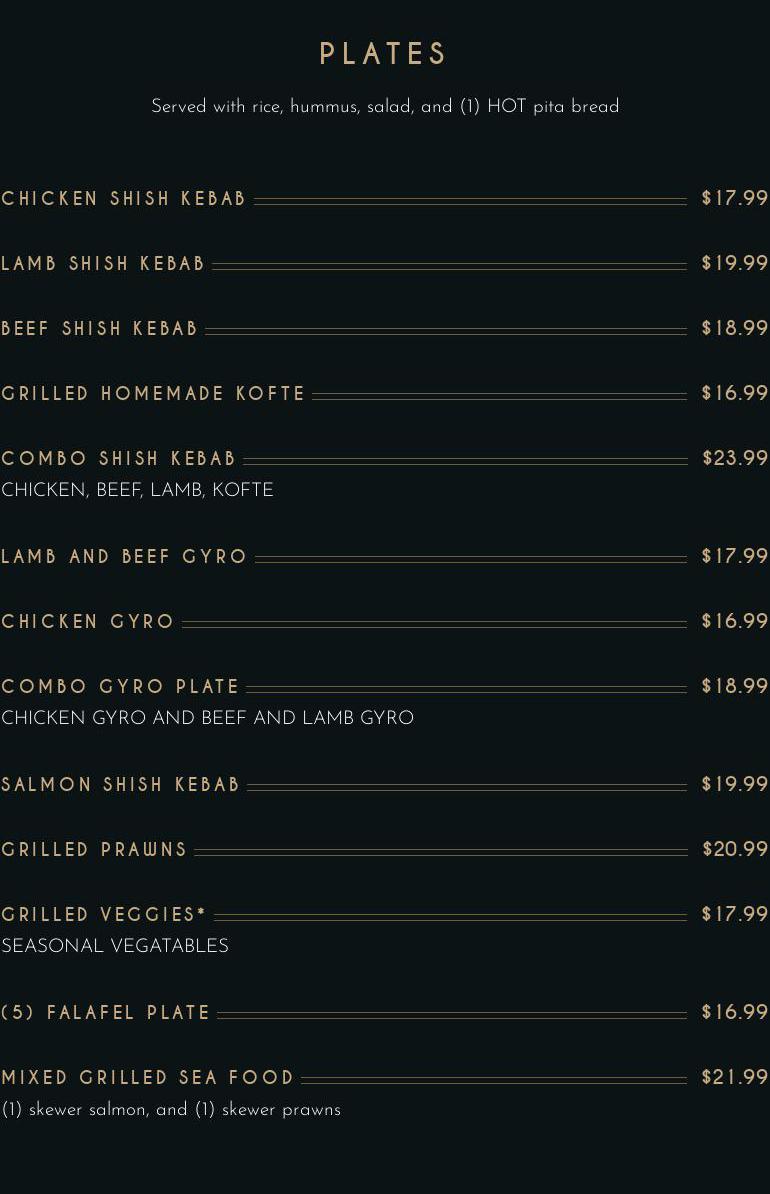Select Grilled Homemade Kofte
This screenshot has height=1194, width=770.
click(153, 394)
